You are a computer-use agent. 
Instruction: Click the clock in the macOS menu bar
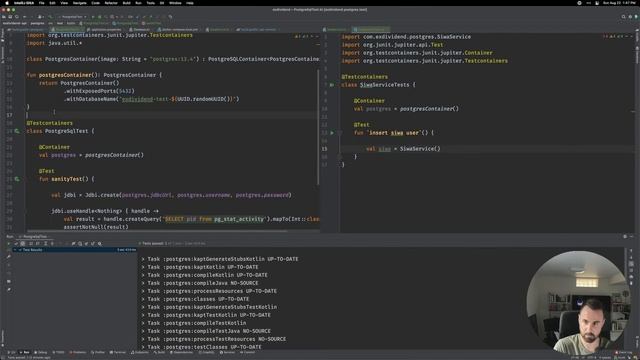pyautogui.click(x=619, y=3)
